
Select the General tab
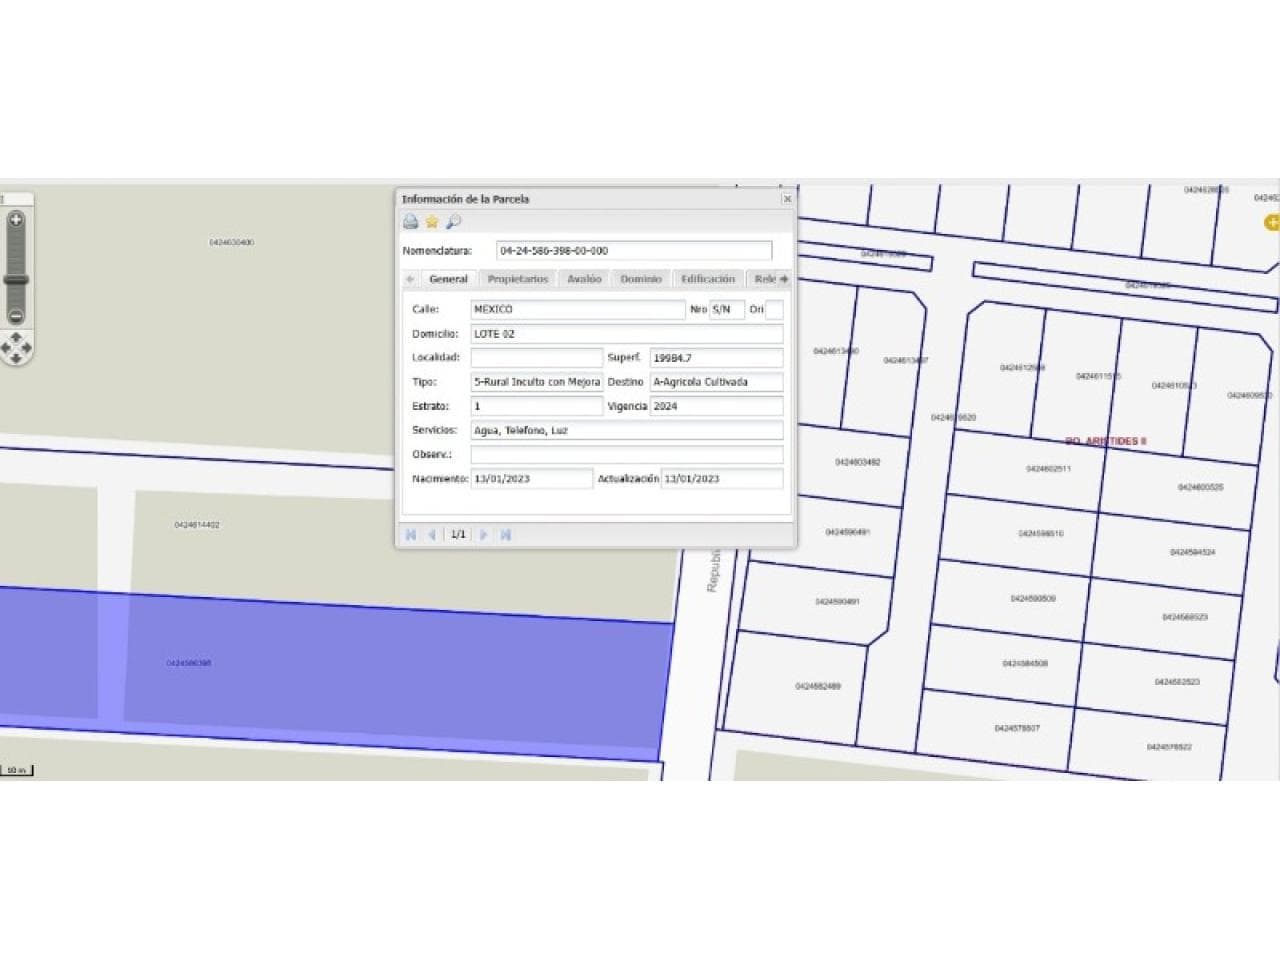[x=448, y=279]
